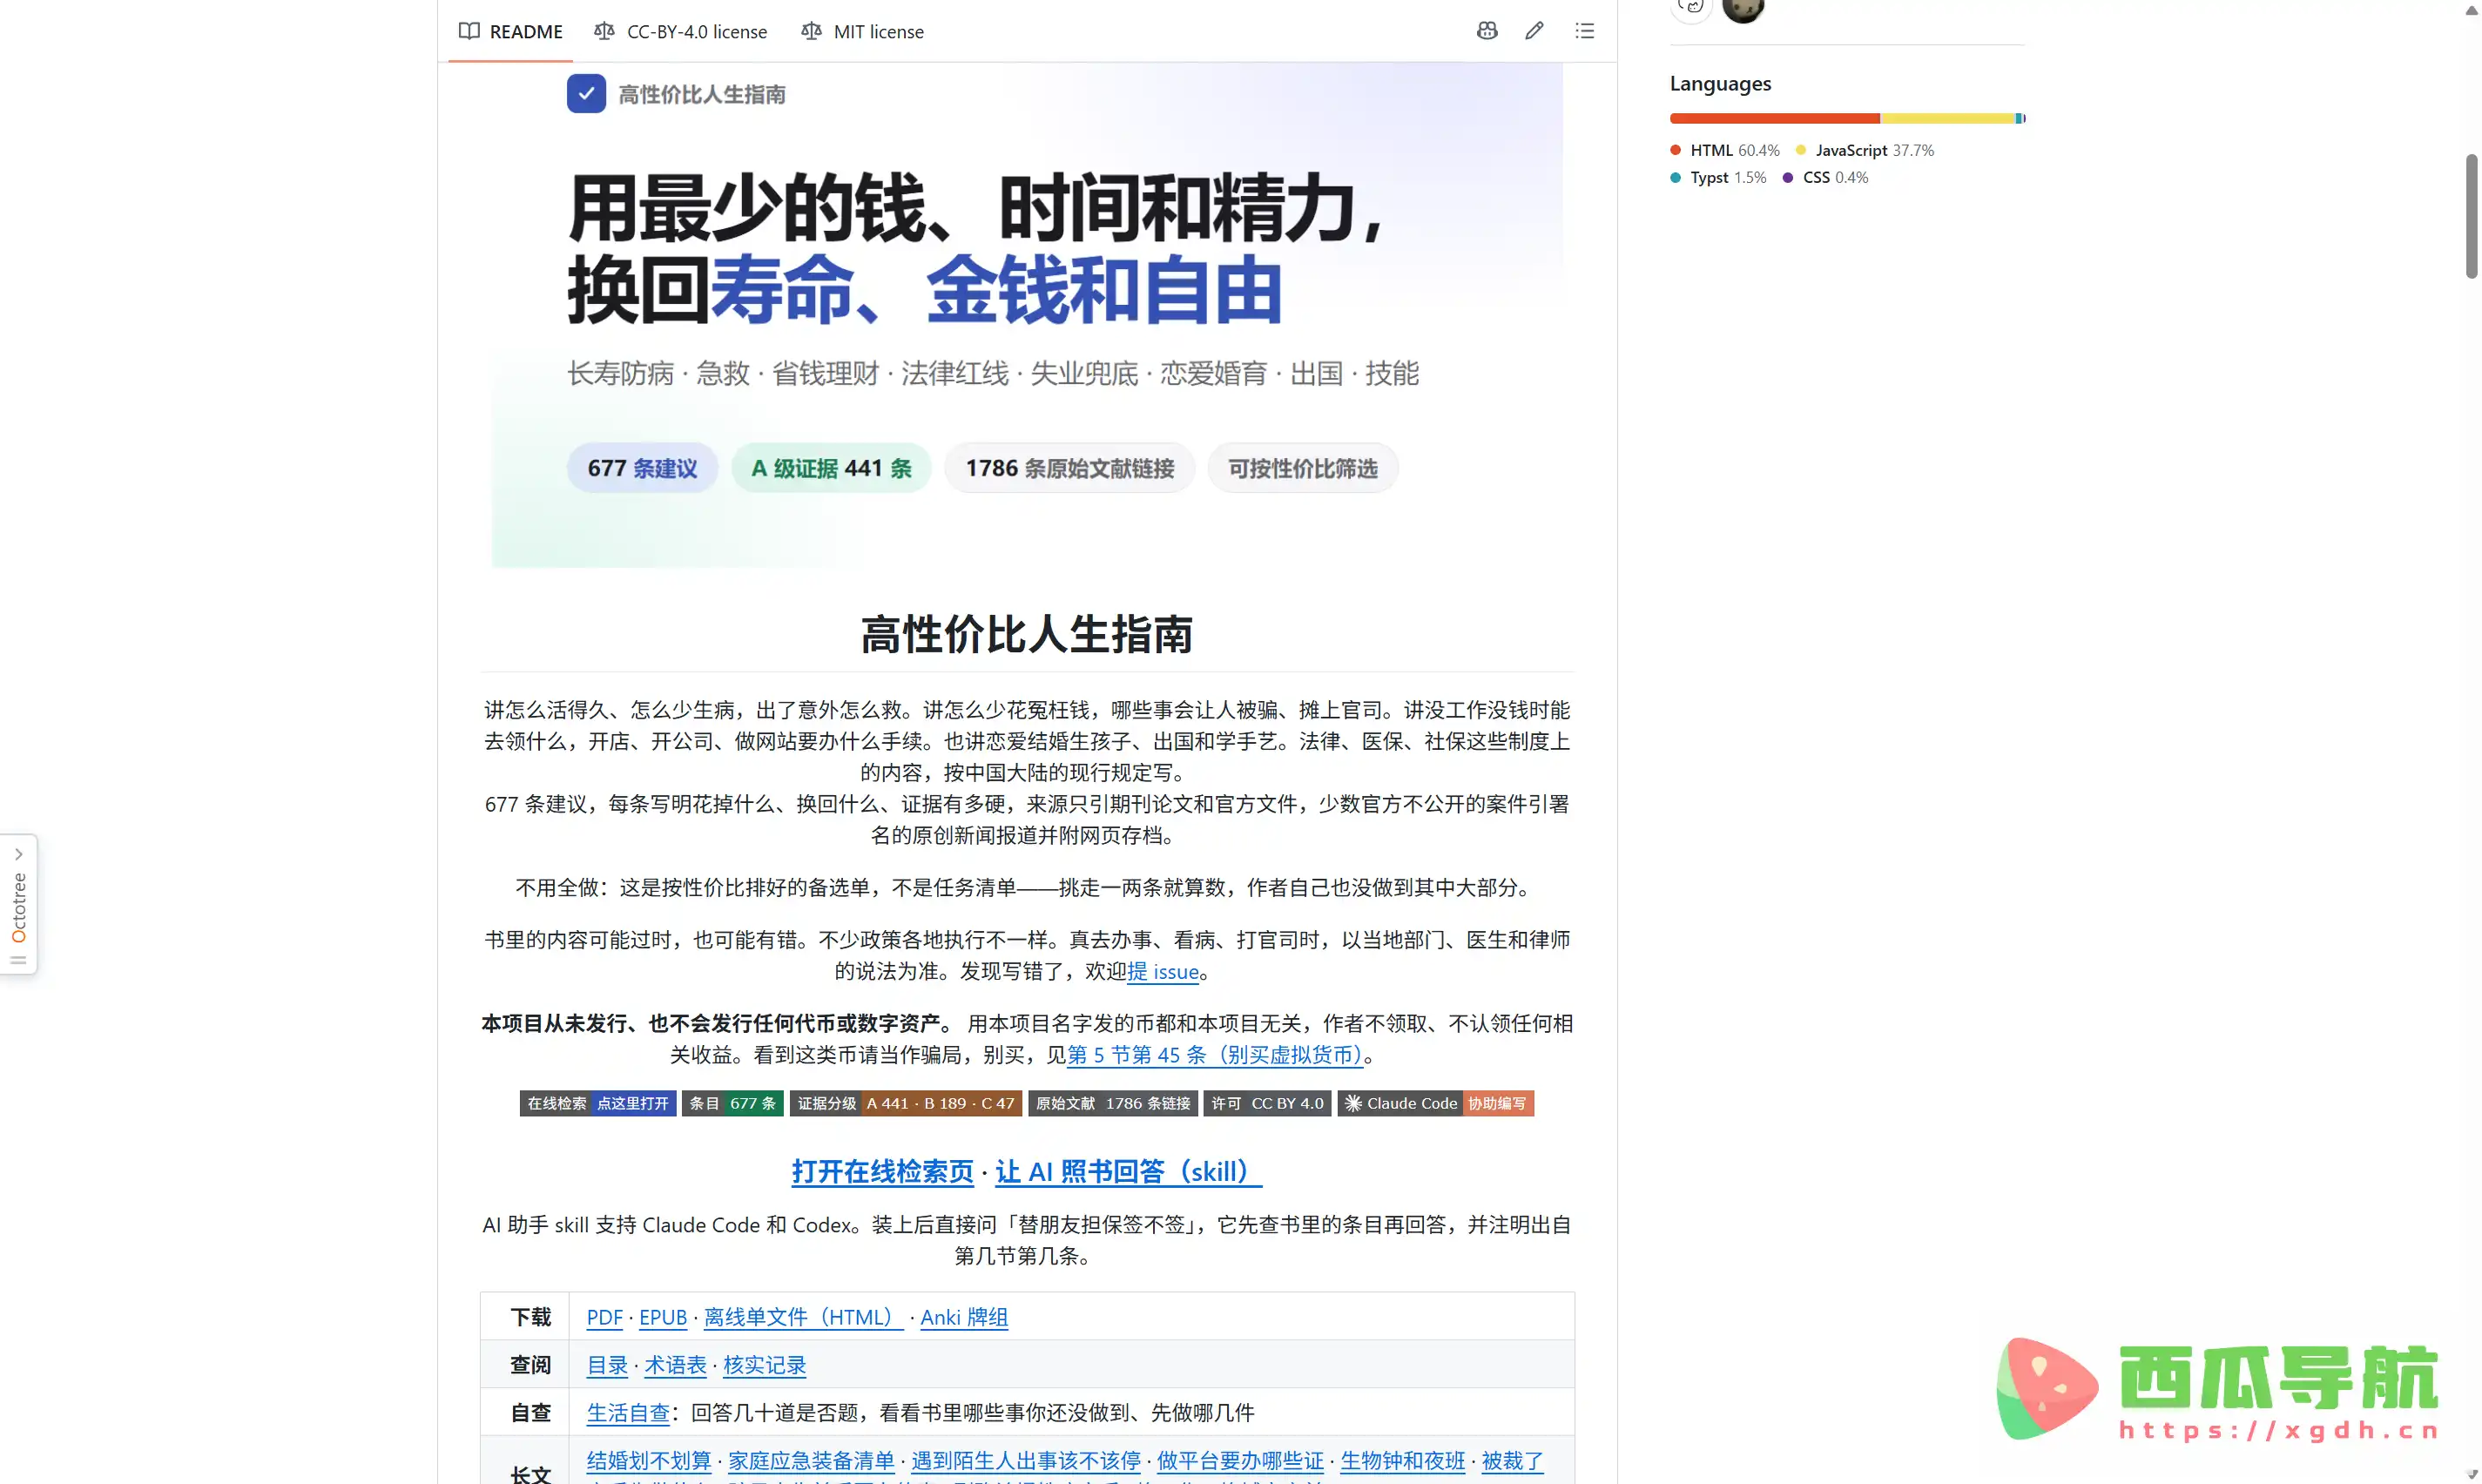This screenshot has width=2482, height=1484.
Task: Click the 条目 677 条 badge
Action: click(x=732, y=1103)
